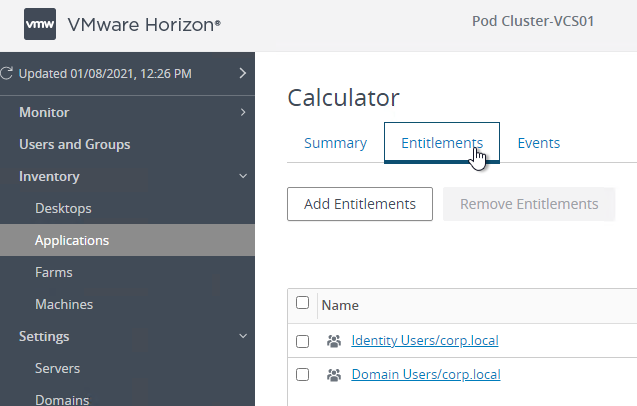Tick the Domain Users/corp.local checkbox
This screenshot has width=637, height=406.
(302, 375)
